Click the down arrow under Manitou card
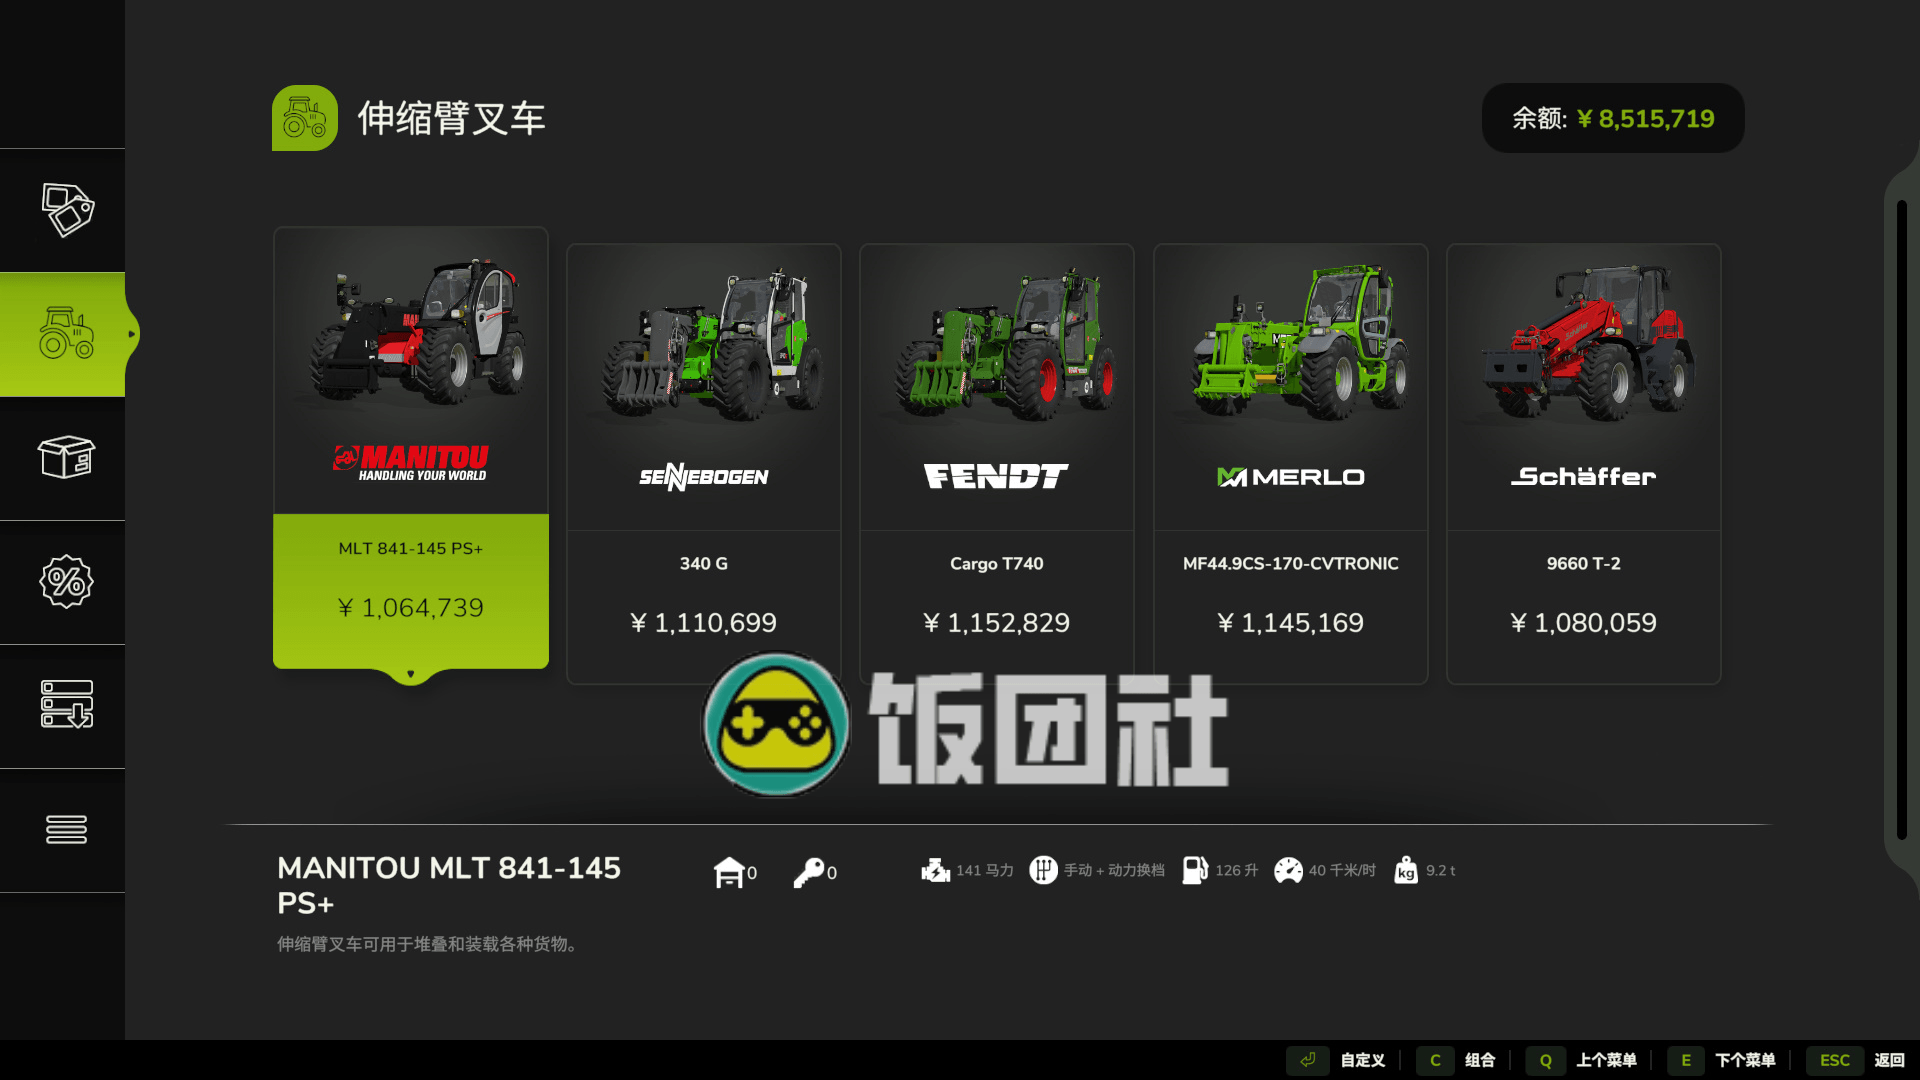1920x1080 pixels. [410, 674]
